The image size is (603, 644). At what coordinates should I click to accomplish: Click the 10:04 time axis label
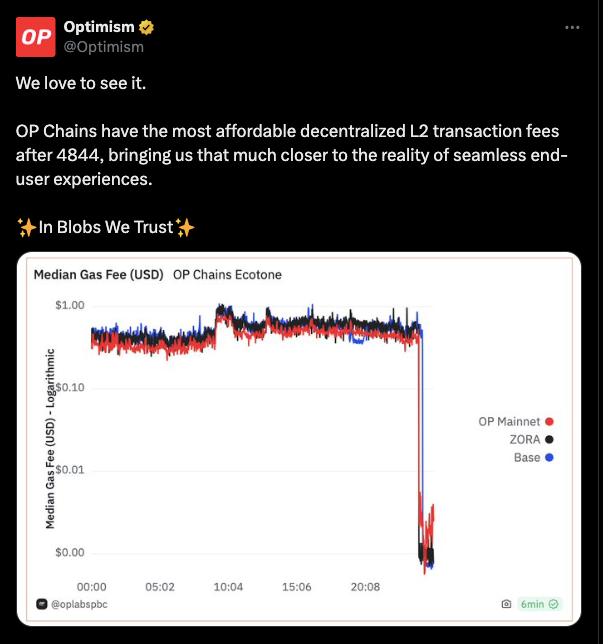click(228, 587)
